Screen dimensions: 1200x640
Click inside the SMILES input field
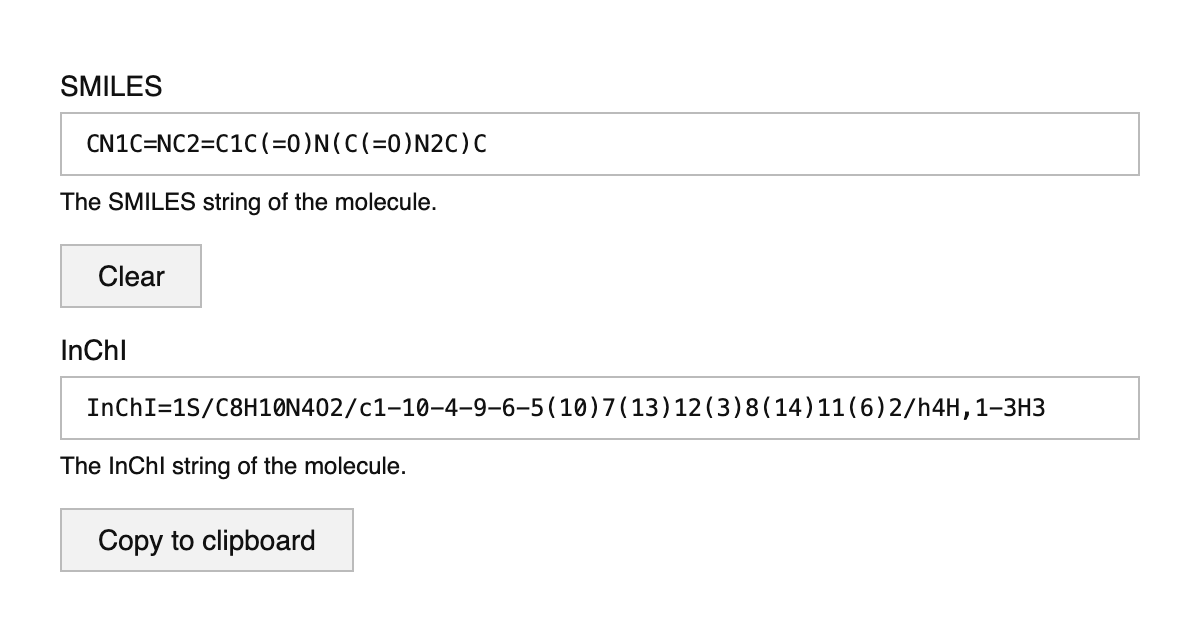[600, 145]
